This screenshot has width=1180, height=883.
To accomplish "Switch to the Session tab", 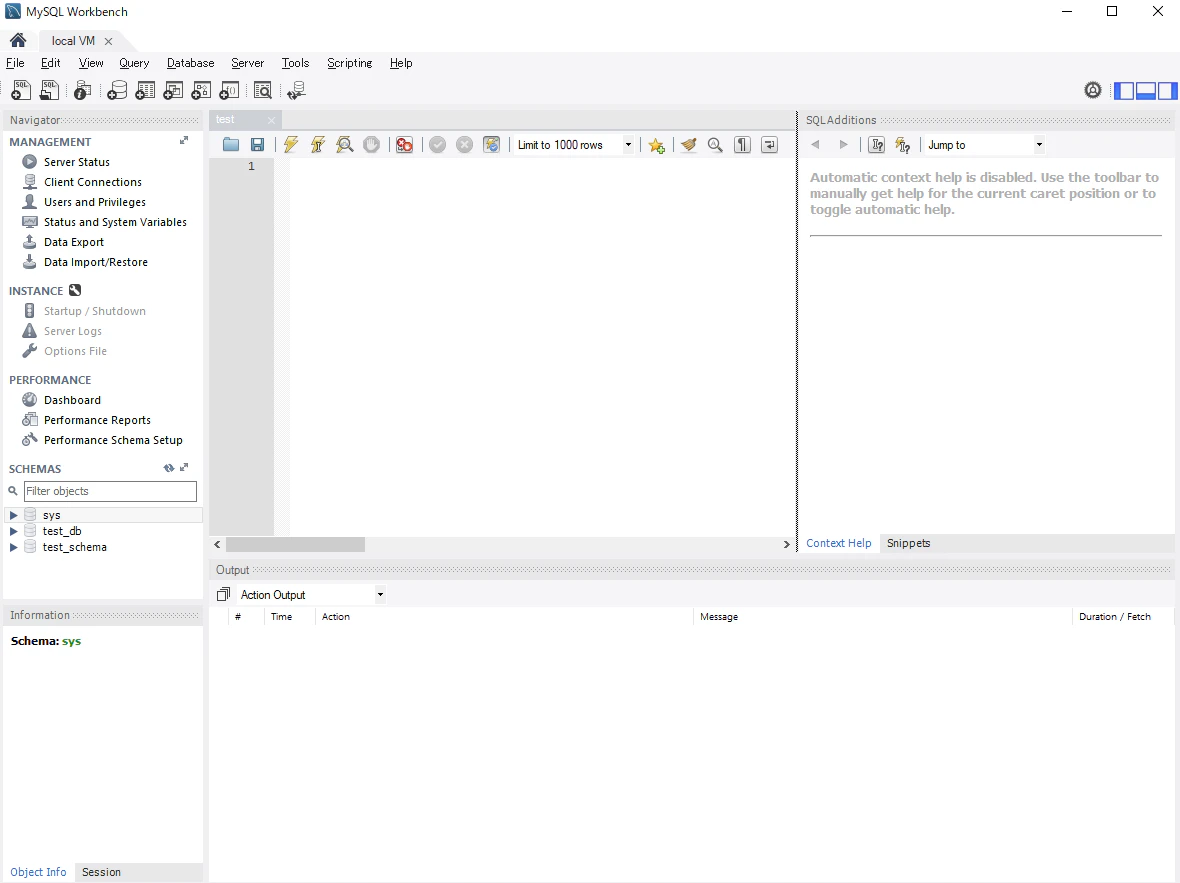I will click(x=101, y=872).
